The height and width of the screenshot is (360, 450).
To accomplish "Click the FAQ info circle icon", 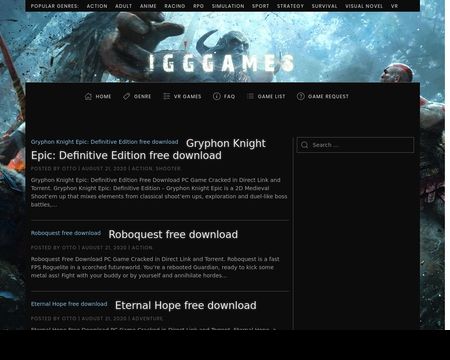I will coord(217,96).
